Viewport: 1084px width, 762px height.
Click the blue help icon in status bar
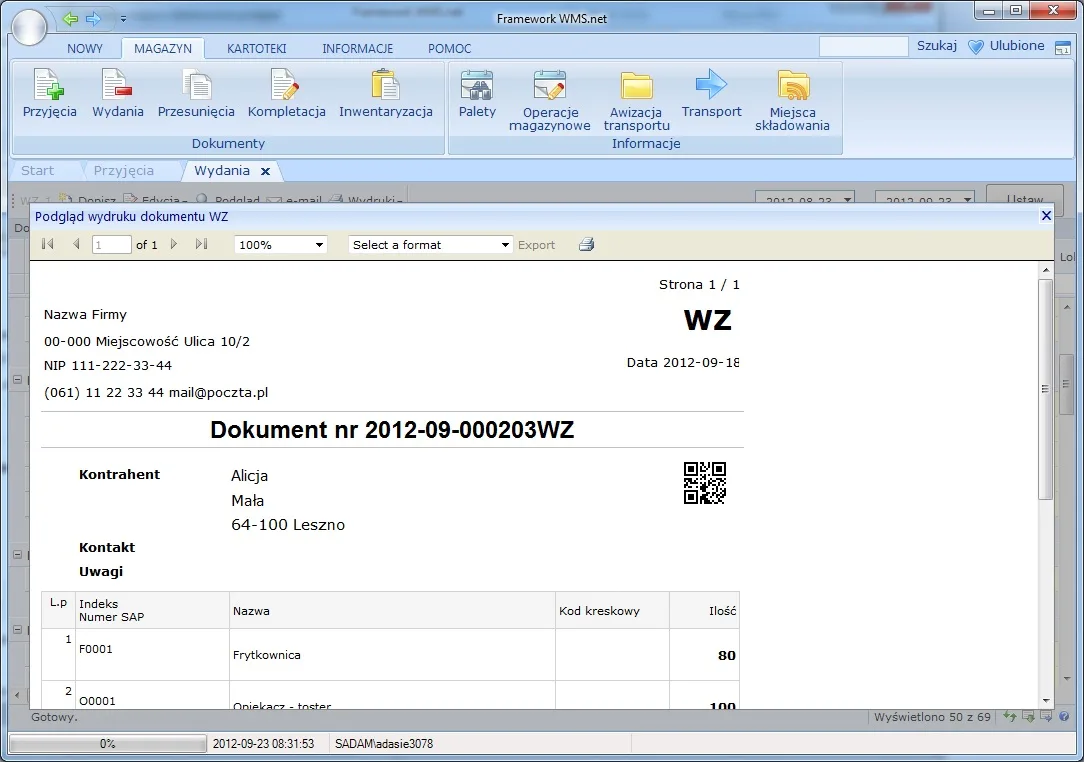1064,717
